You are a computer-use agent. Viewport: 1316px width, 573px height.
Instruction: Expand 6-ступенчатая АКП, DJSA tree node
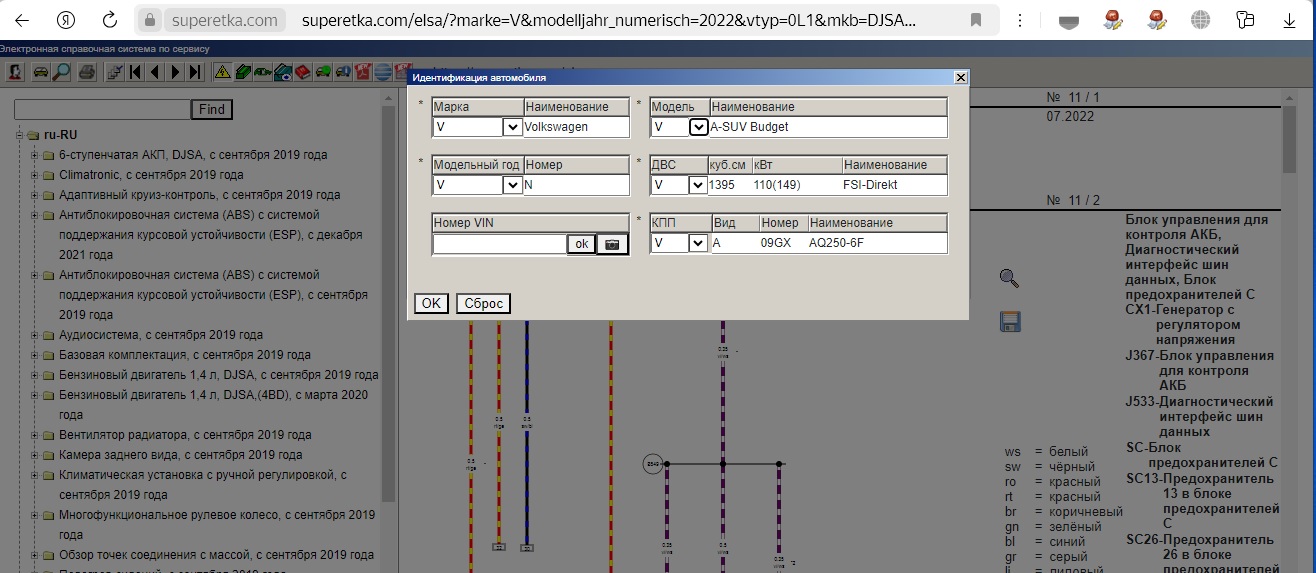(x=35, y=155)
